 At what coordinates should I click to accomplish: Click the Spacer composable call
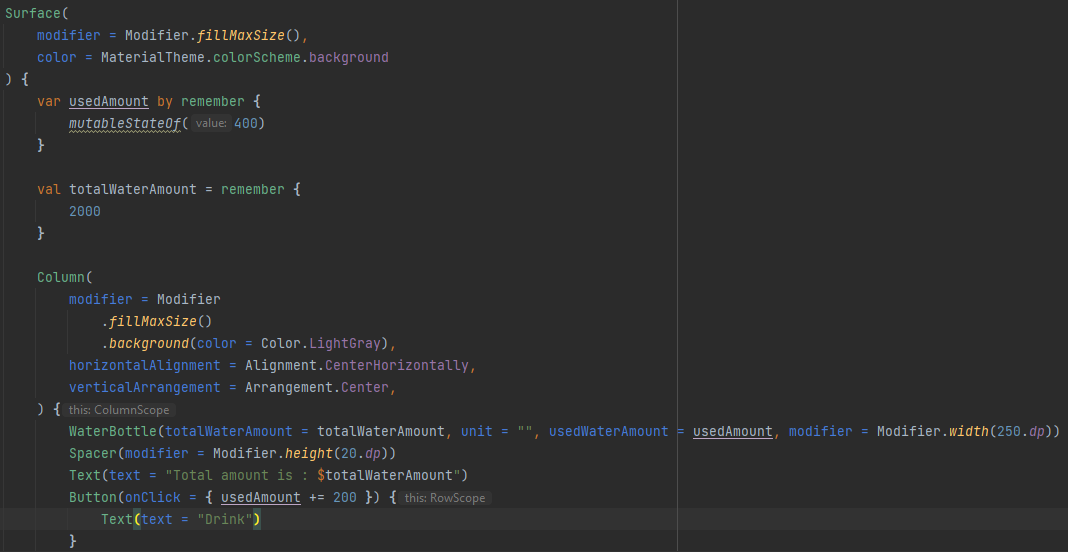(x=93, y=453)
